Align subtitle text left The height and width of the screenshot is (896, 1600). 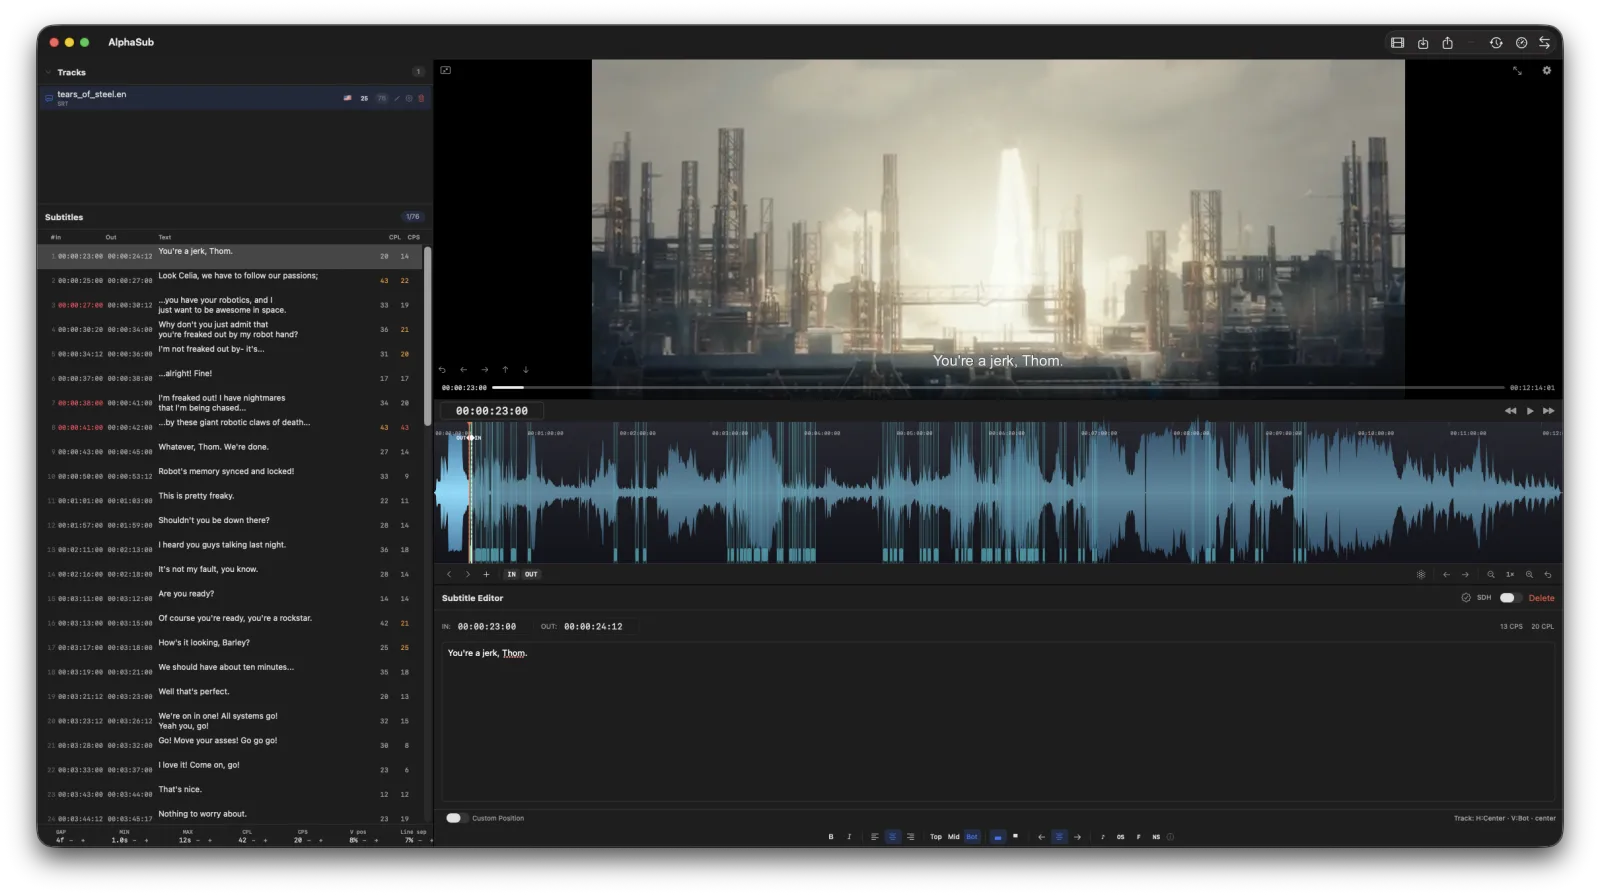[875, 837]
